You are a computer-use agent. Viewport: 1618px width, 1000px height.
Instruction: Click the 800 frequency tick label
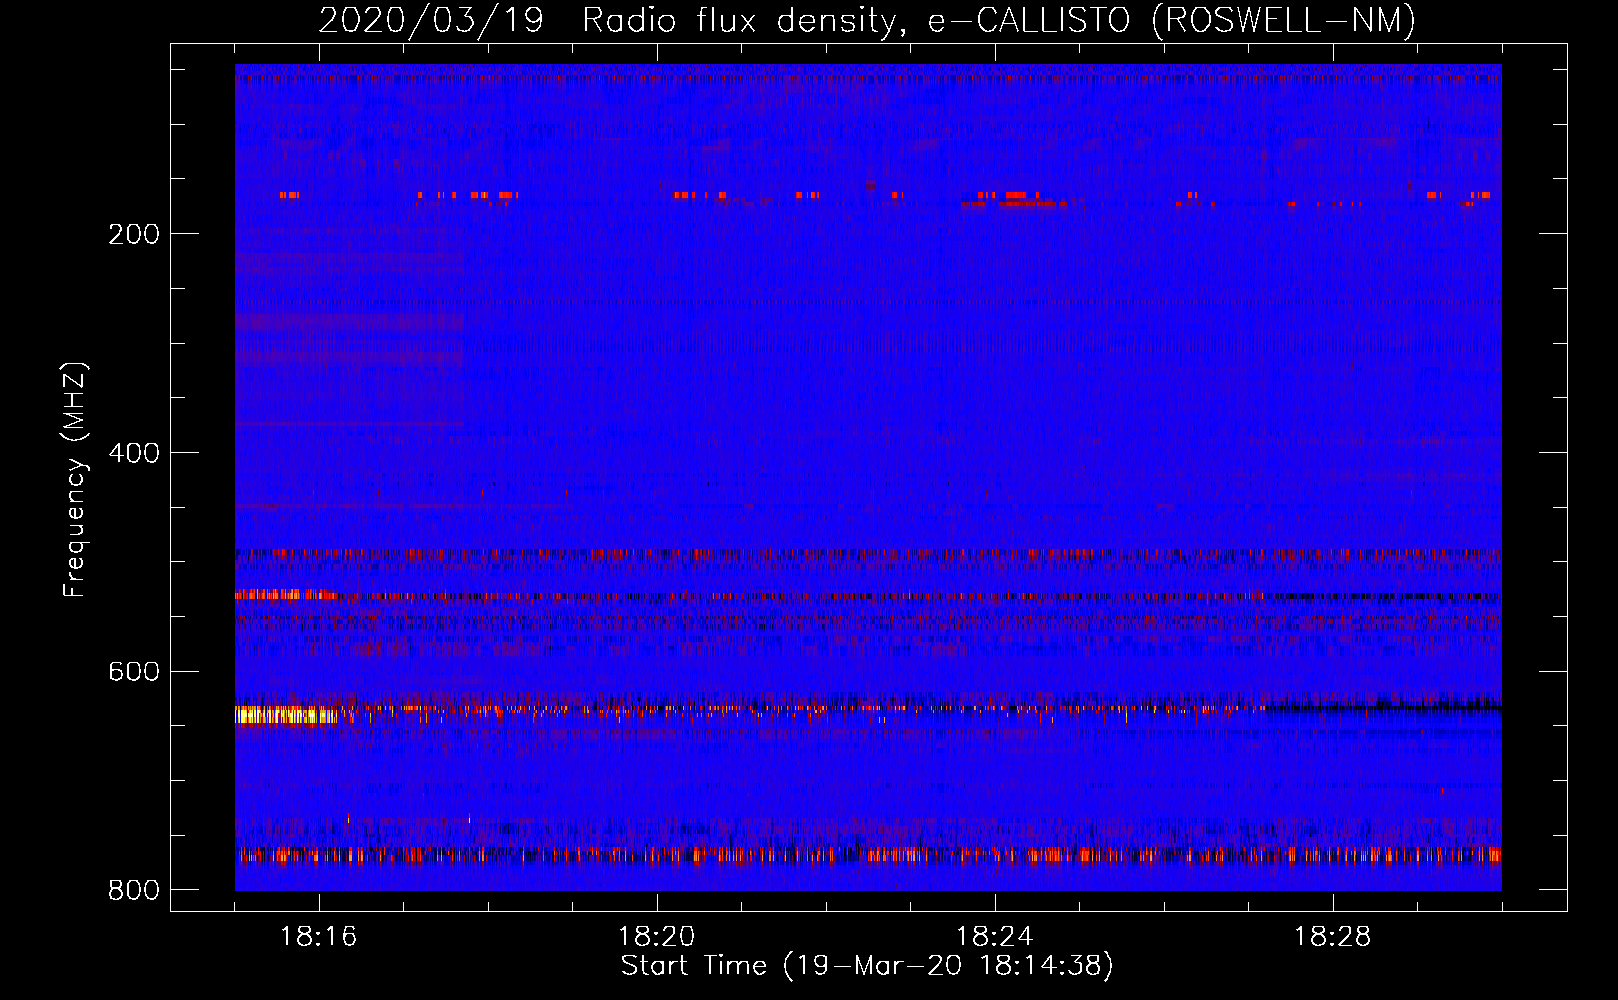[134, 890]
